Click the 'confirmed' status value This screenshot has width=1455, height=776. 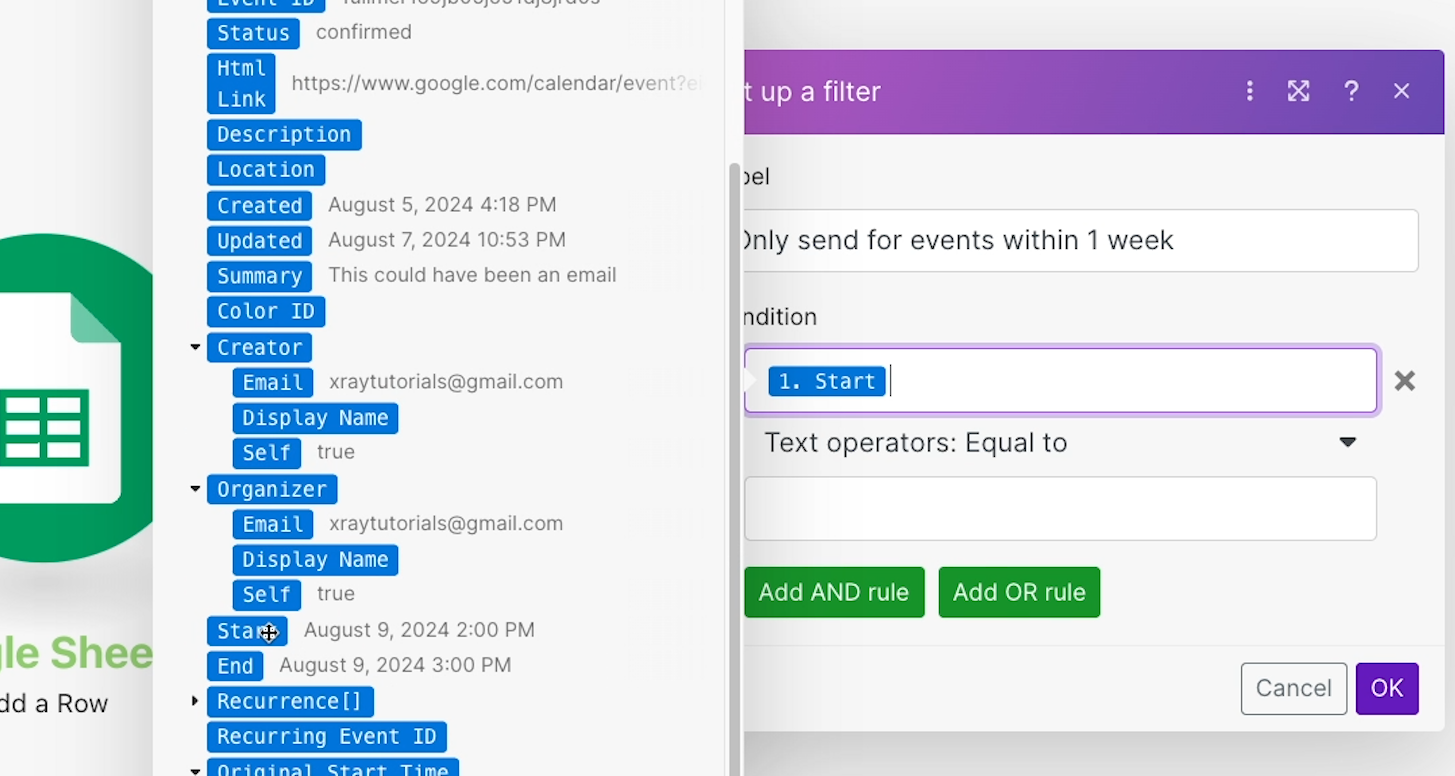click(x=364, y=32)
